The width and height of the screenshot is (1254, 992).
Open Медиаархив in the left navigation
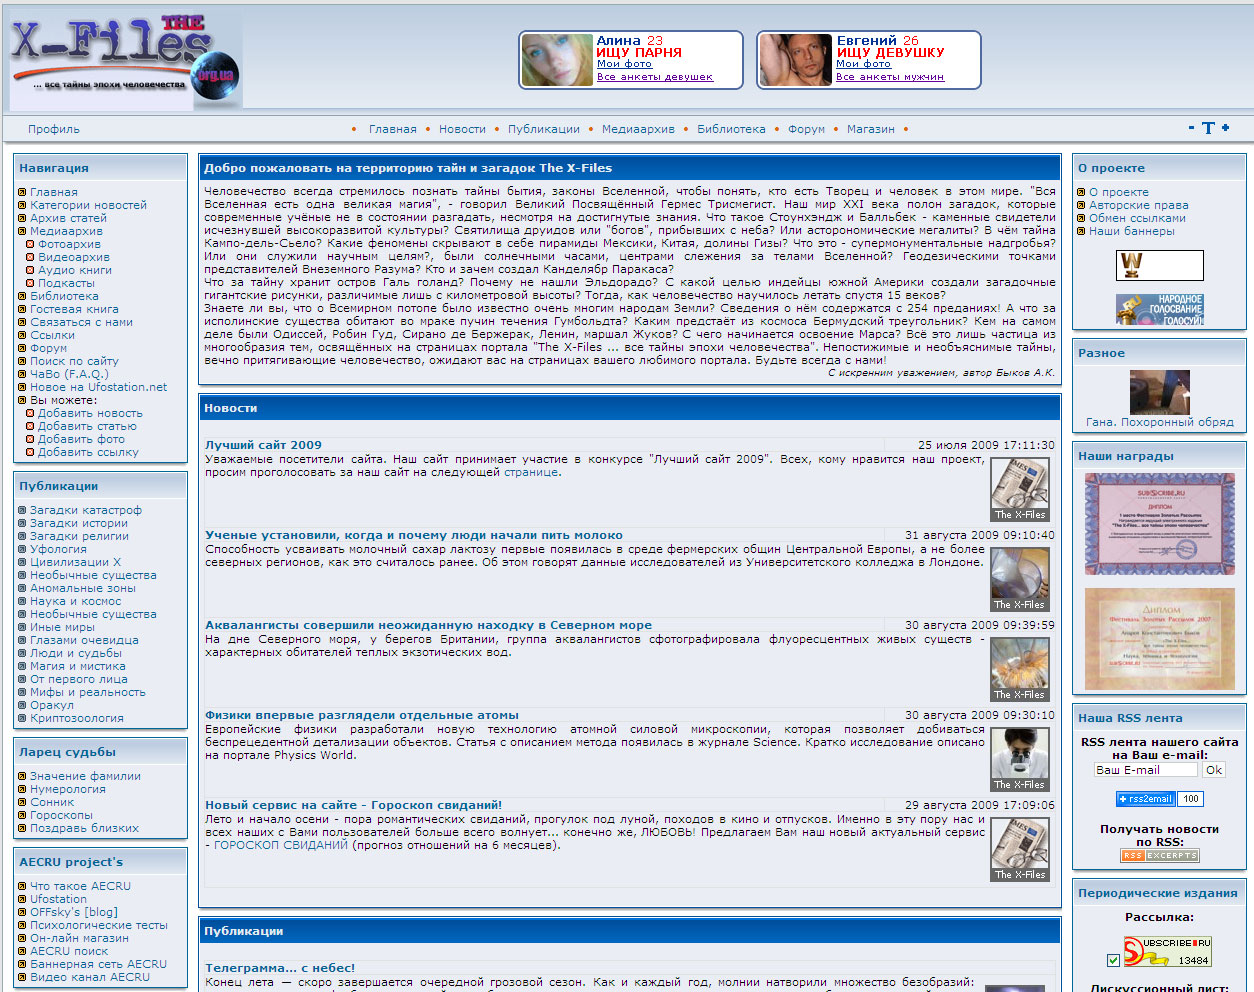coord(66,231)
